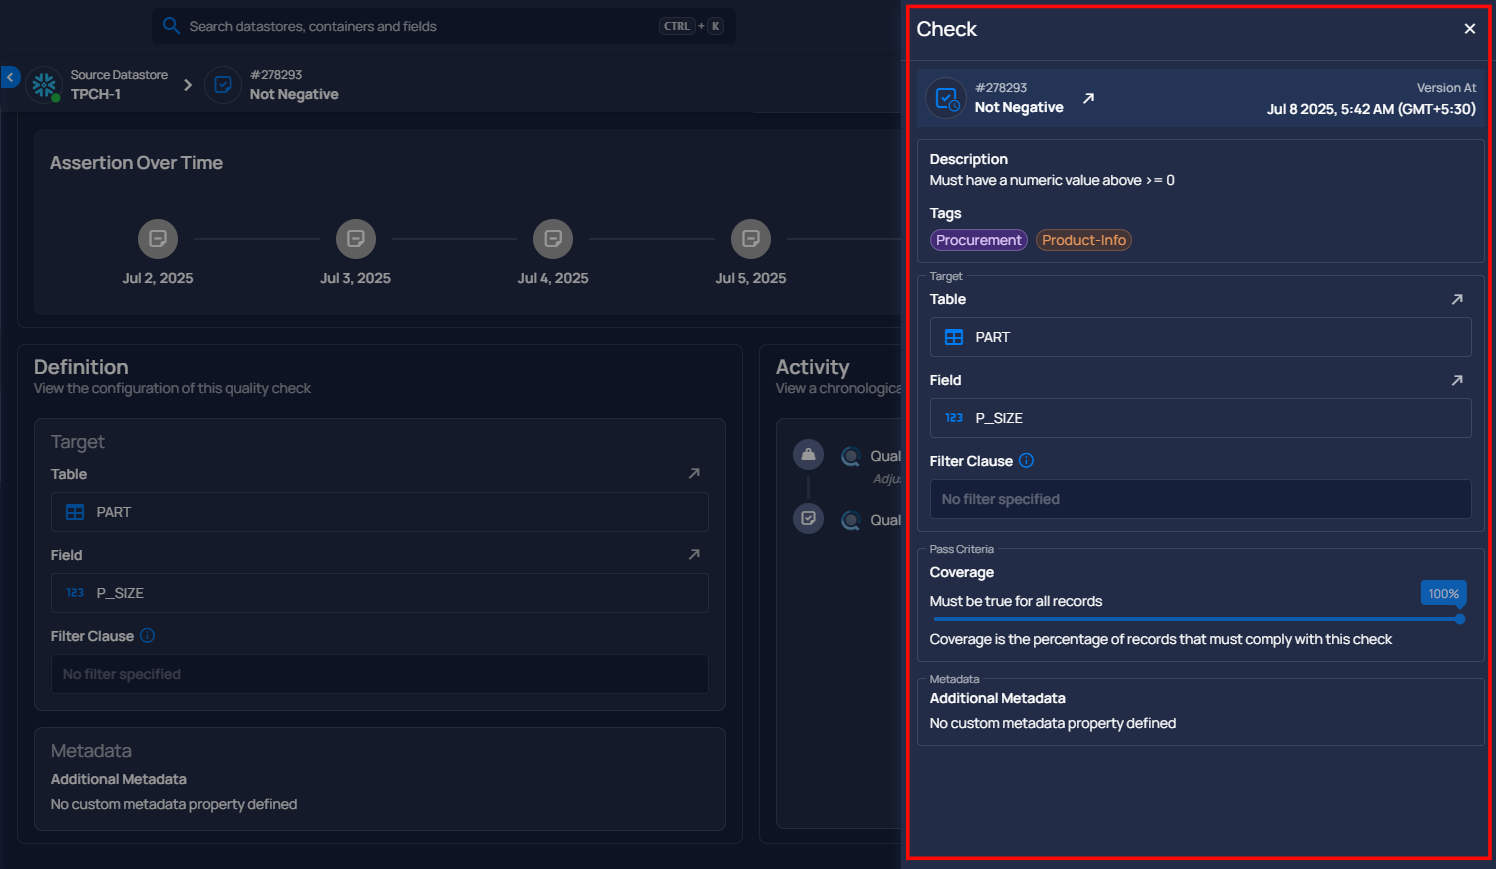Open check #278293 in full view arrow
This screenshot has height=869, width=1496.
pos(1088,98)
